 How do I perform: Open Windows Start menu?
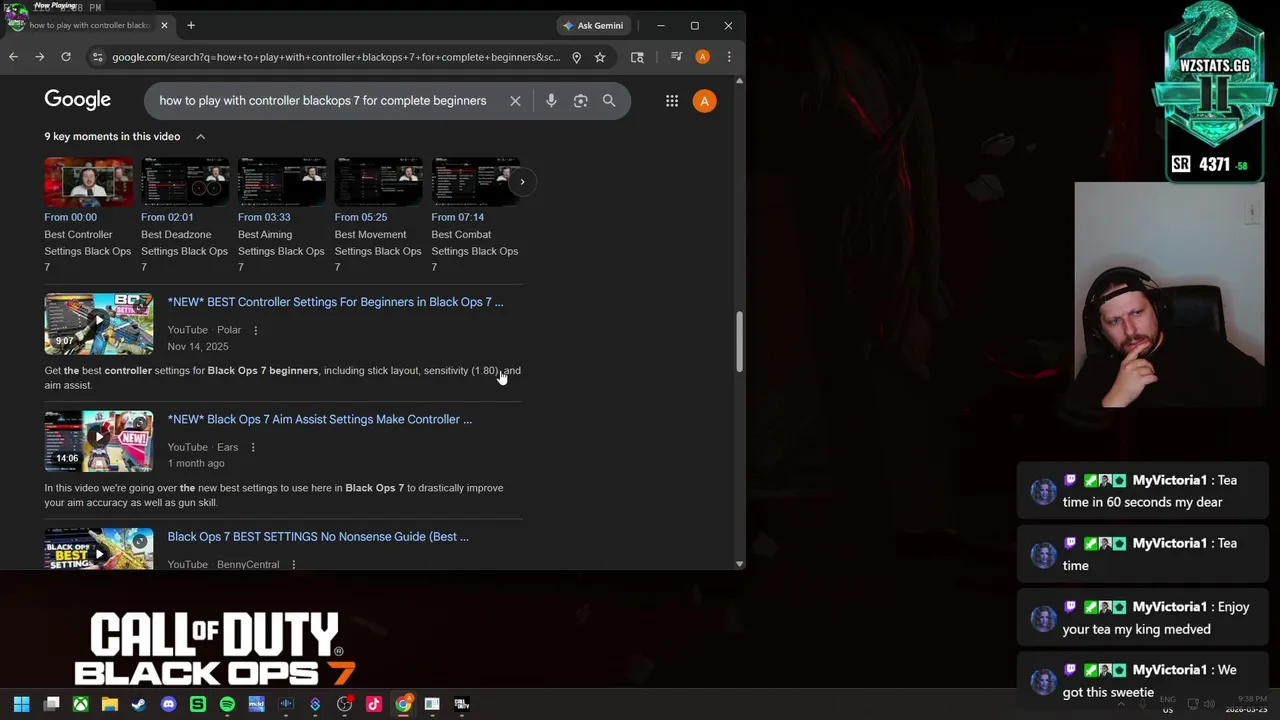click(21, 704)
